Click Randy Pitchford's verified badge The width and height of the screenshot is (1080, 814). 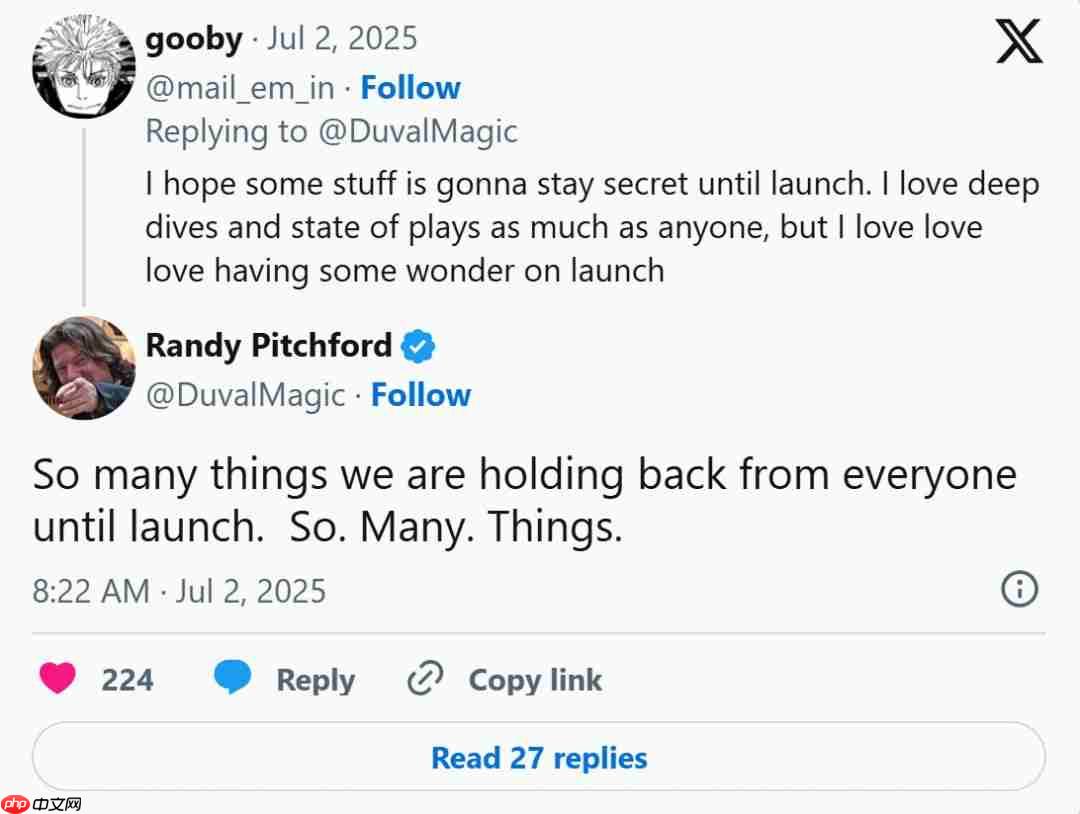coord(418,346)
